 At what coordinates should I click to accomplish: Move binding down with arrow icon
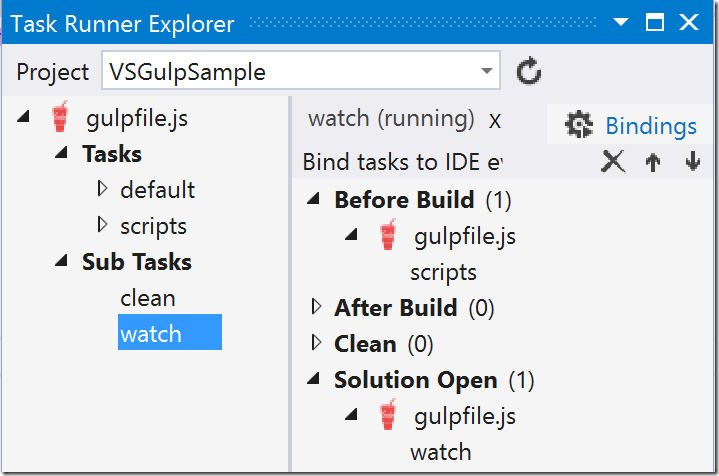tap(692, 161)
